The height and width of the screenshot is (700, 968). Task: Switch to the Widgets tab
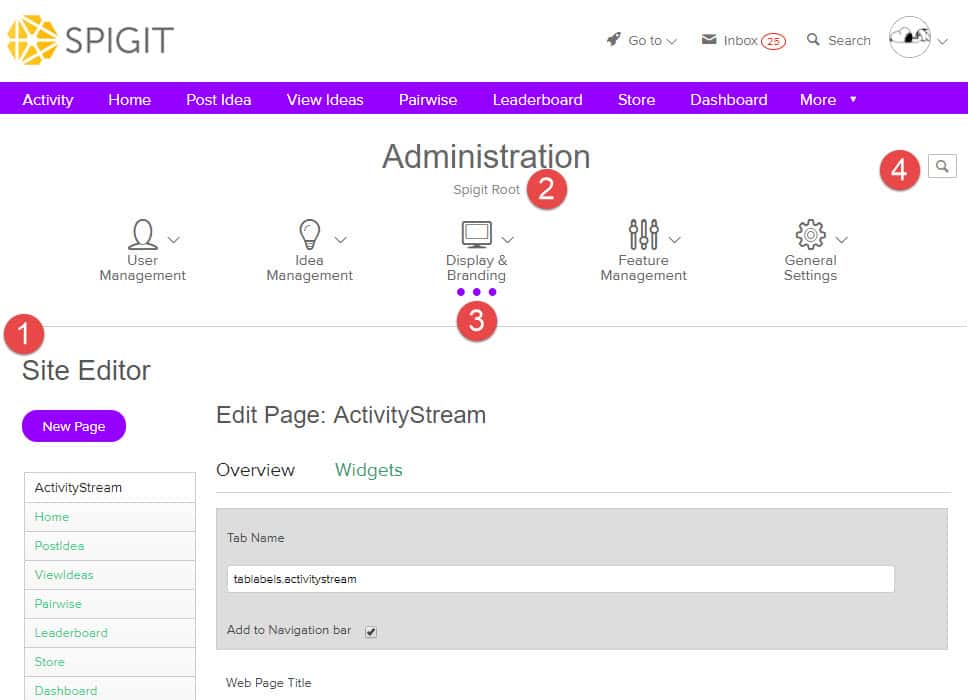[x=369, y=470]
